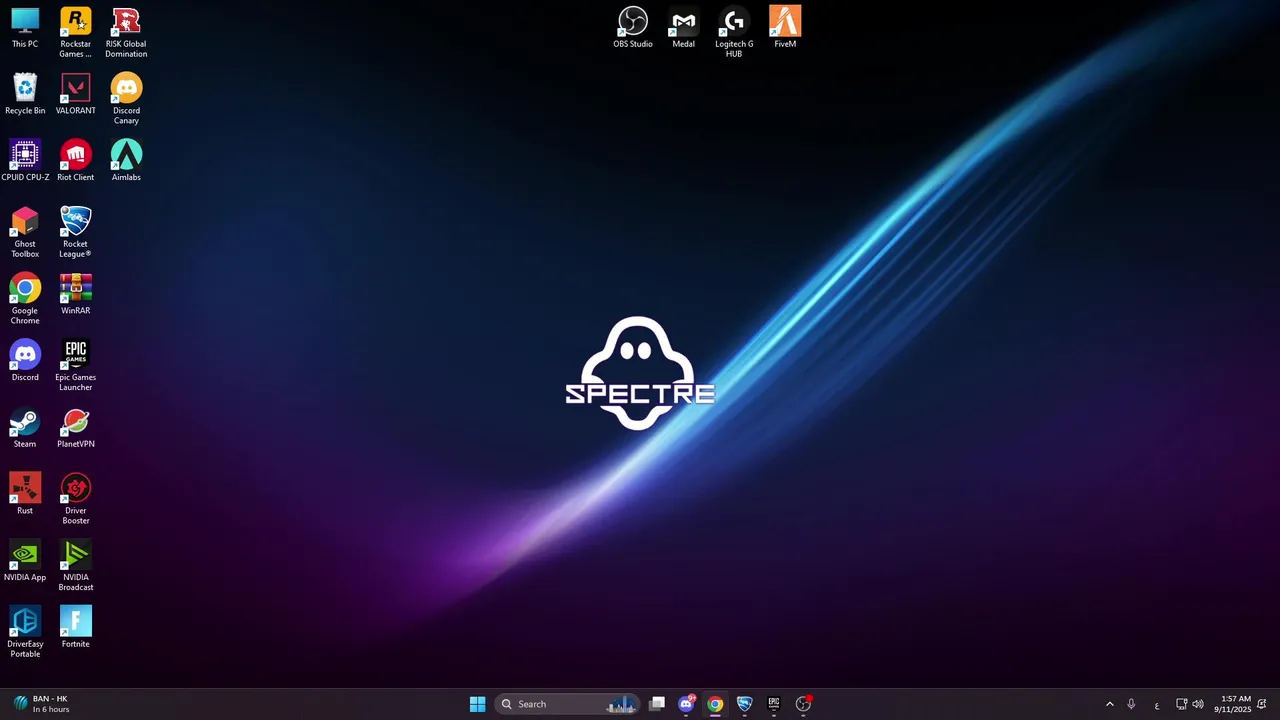Click the taskbar Search box
The image size is (1280, 720).
click(567, 704)
